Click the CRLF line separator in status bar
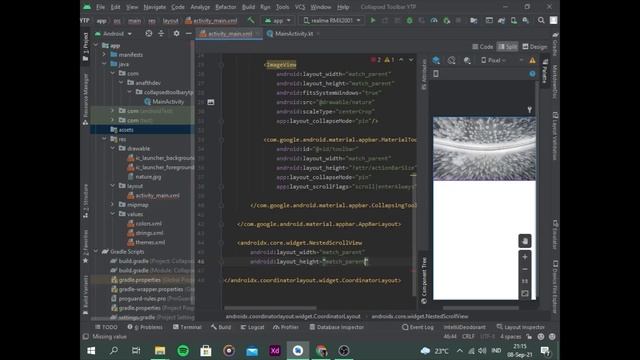 [468, 337]
